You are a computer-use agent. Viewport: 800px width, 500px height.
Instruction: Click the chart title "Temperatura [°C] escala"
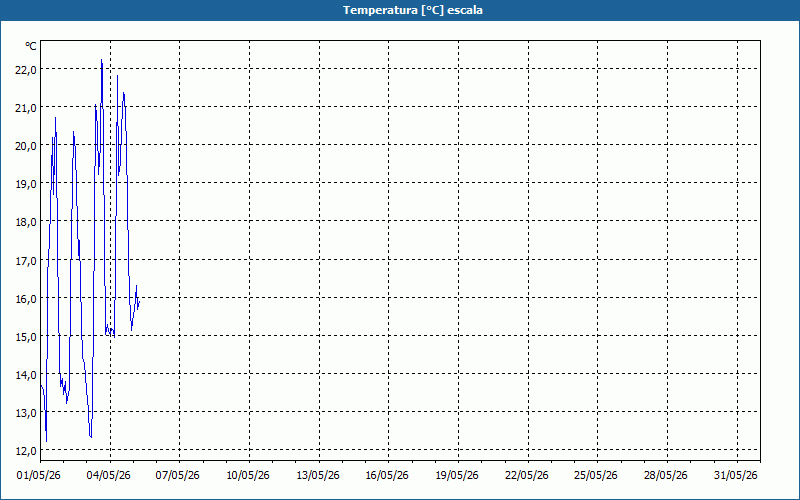tap(413, 10)
